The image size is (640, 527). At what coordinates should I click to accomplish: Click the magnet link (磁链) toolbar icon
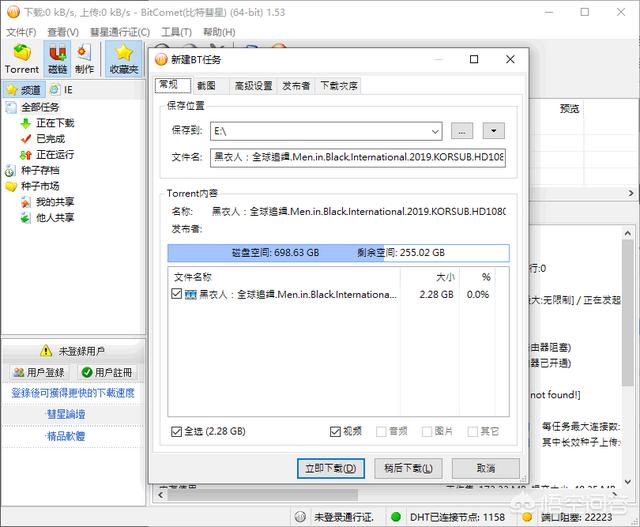point(58,58)
